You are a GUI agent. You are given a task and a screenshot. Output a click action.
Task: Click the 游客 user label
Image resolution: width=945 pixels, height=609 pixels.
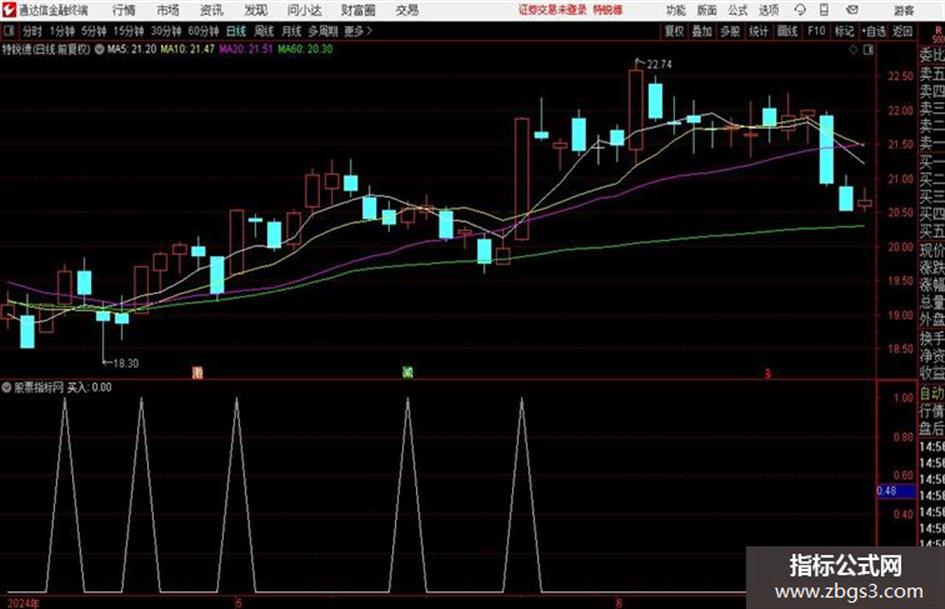pos(903,10)
